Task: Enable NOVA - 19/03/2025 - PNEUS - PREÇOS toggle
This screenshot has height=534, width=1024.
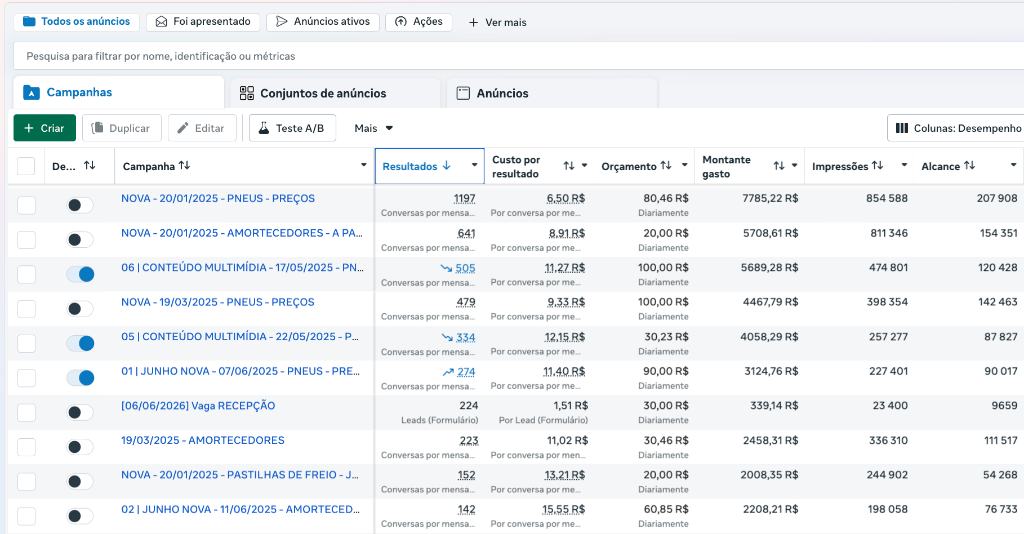Action: coord(80,309)
